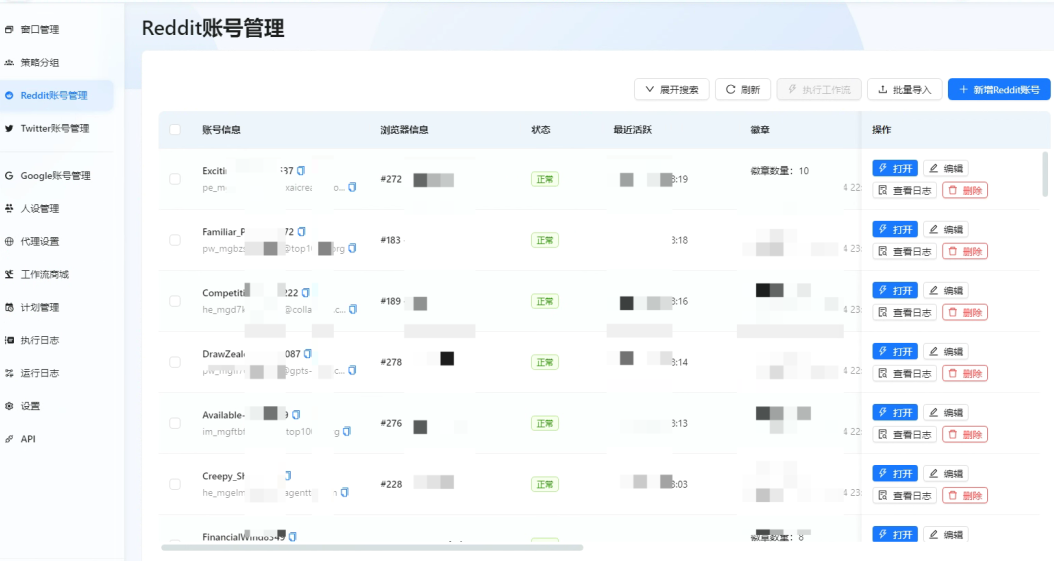Screen dimensions: 1054x561
Task: Click 查看日志 for browser #278 row
Action: [x=905, y=374]
